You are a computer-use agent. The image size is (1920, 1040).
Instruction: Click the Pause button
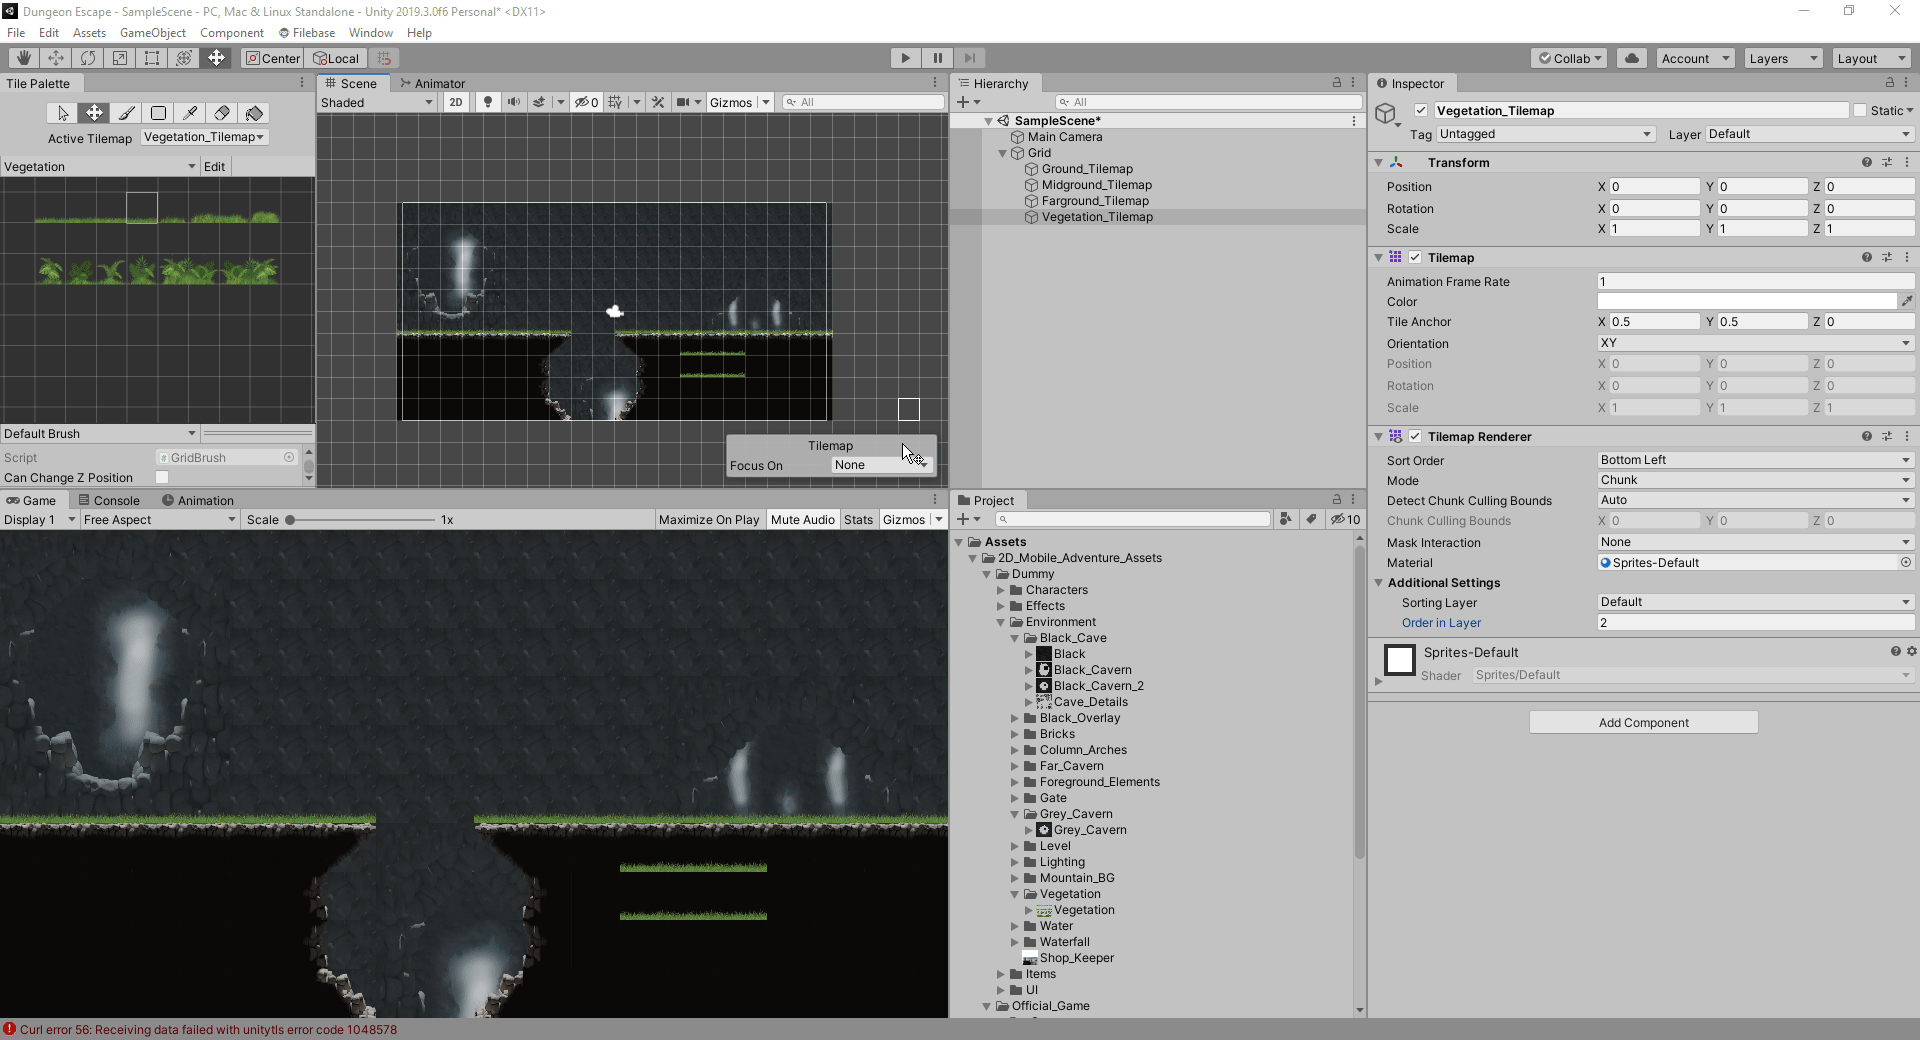(x=937, y=58)
